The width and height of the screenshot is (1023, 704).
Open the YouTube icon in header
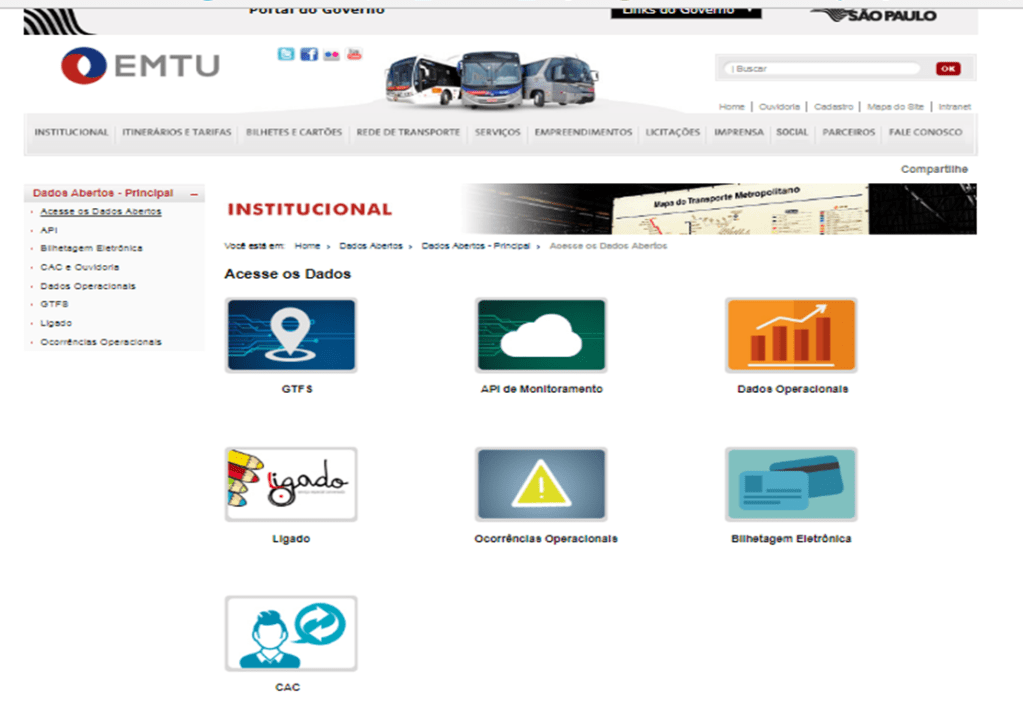point(354,54)
